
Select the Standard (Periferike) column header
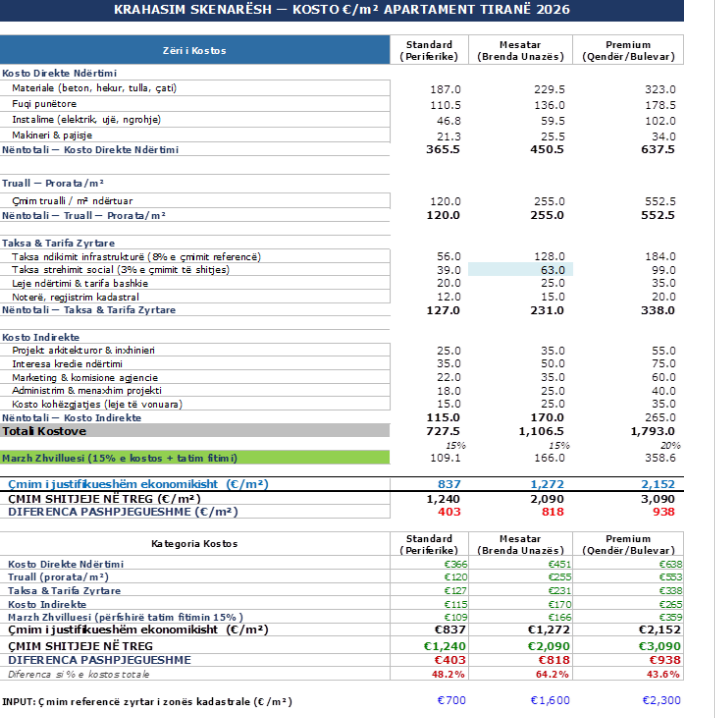click(429, 50)
